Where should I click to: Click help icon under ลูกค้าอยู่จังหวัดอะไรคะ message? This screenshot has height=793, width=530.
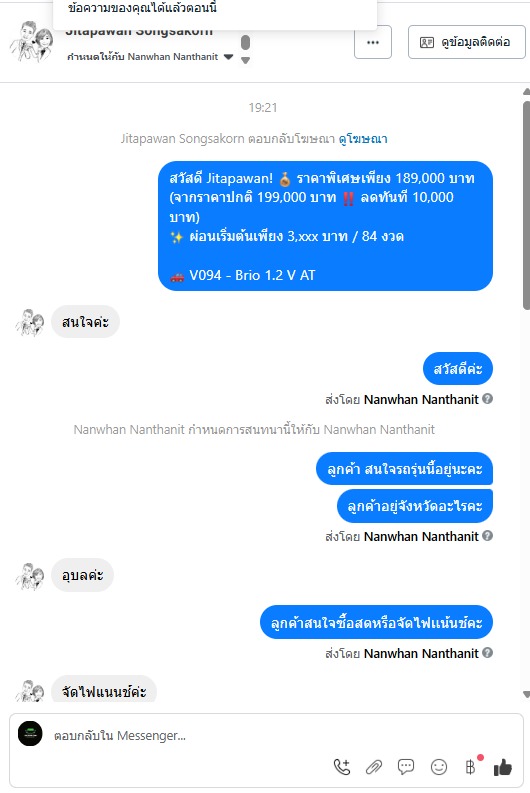[487, 536]
